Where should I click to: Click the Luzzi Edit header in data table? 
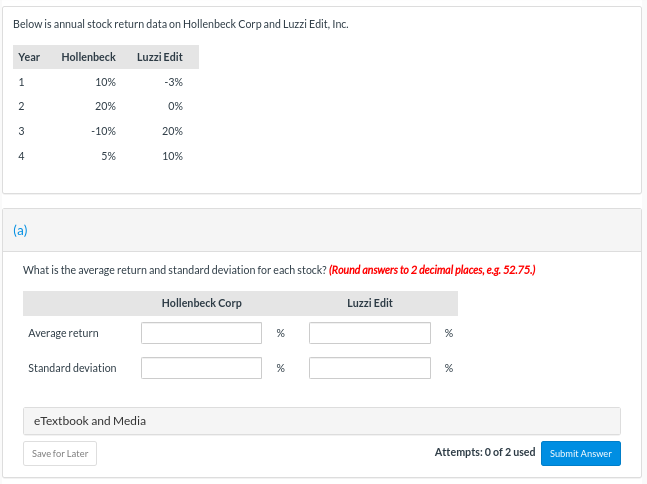point(160,57)
